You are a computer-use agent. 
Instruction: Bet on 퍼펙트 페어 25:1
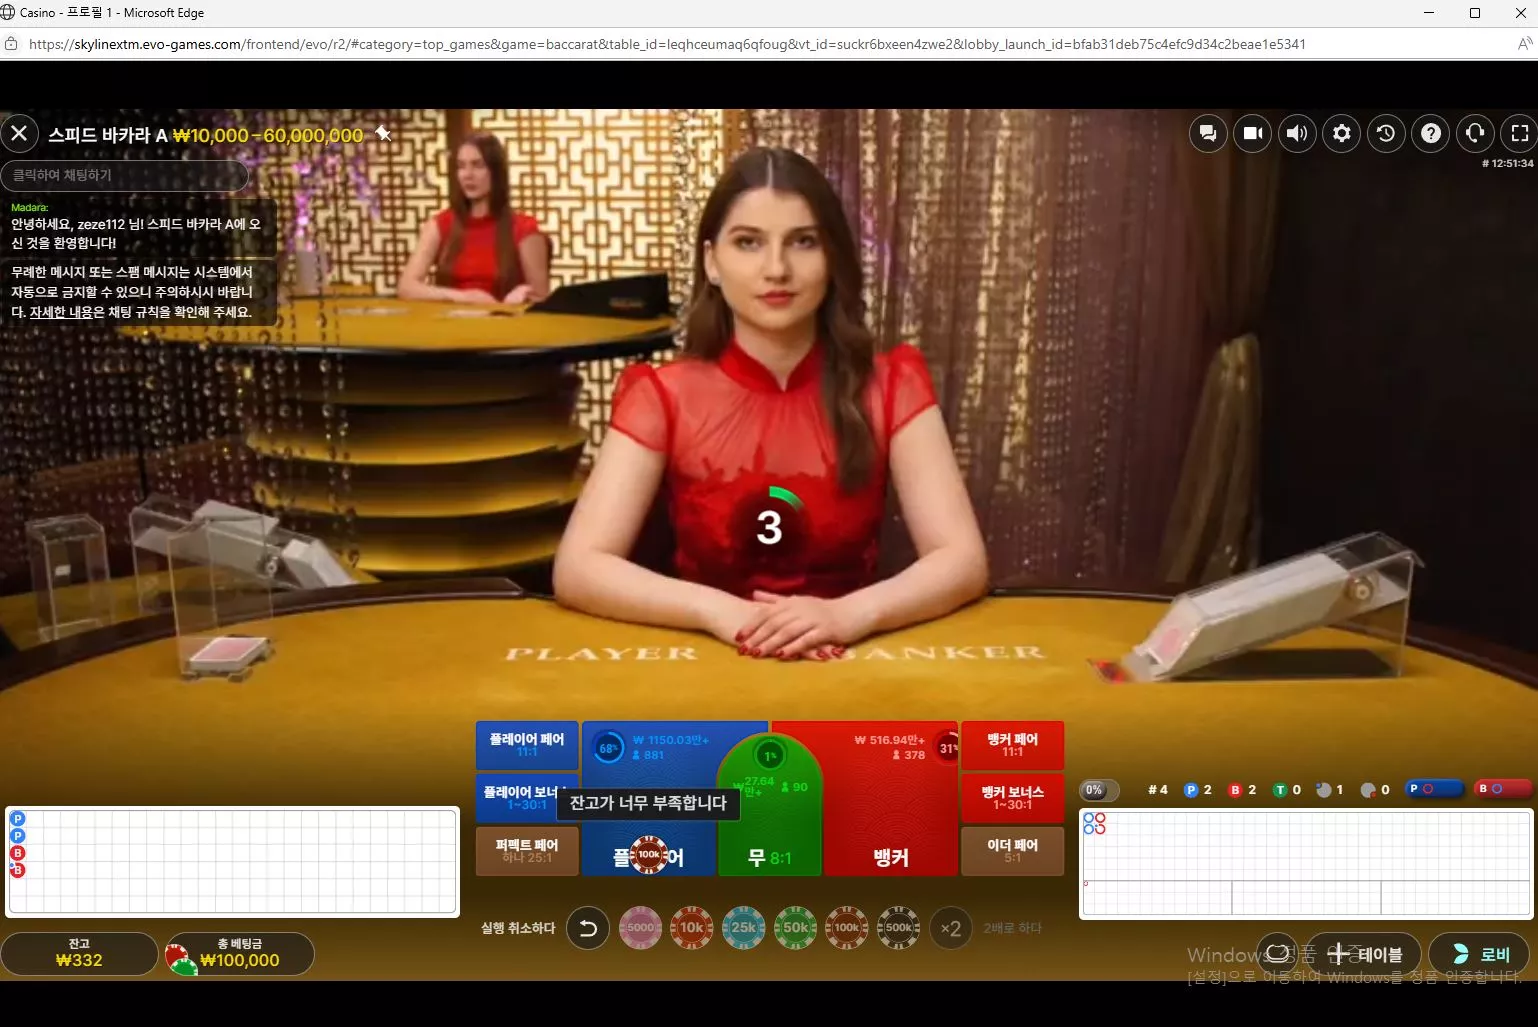pos(527,851)
